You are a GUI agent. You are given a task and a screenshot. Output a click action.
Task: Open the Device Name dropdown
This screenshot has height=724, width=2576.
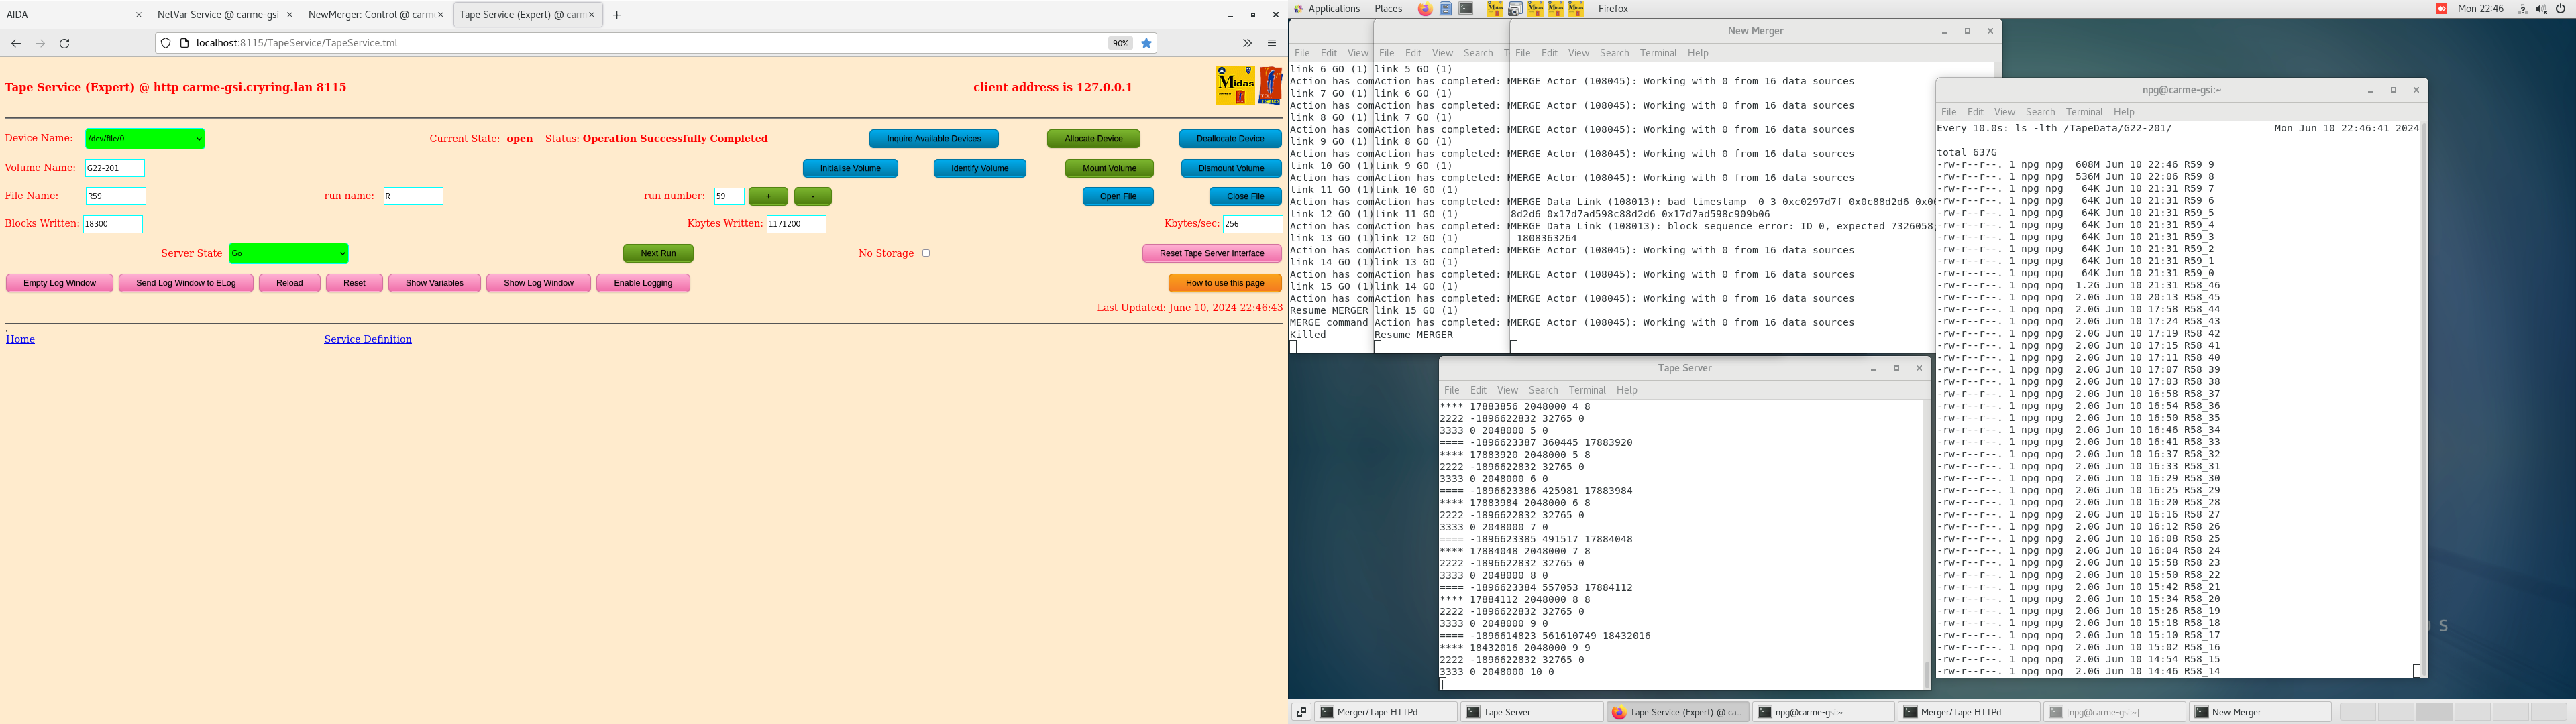click(x=145, y=139)
